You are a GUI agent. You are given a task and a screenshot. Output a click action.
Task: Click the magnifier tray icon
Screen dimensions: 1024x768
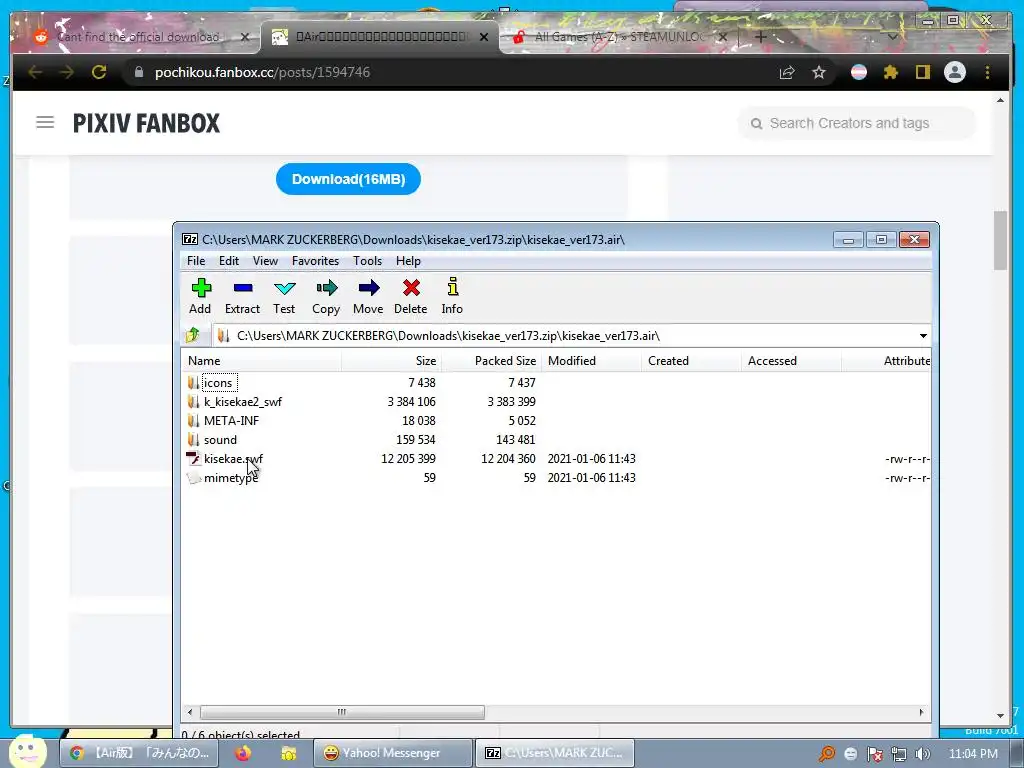point(826,754)
